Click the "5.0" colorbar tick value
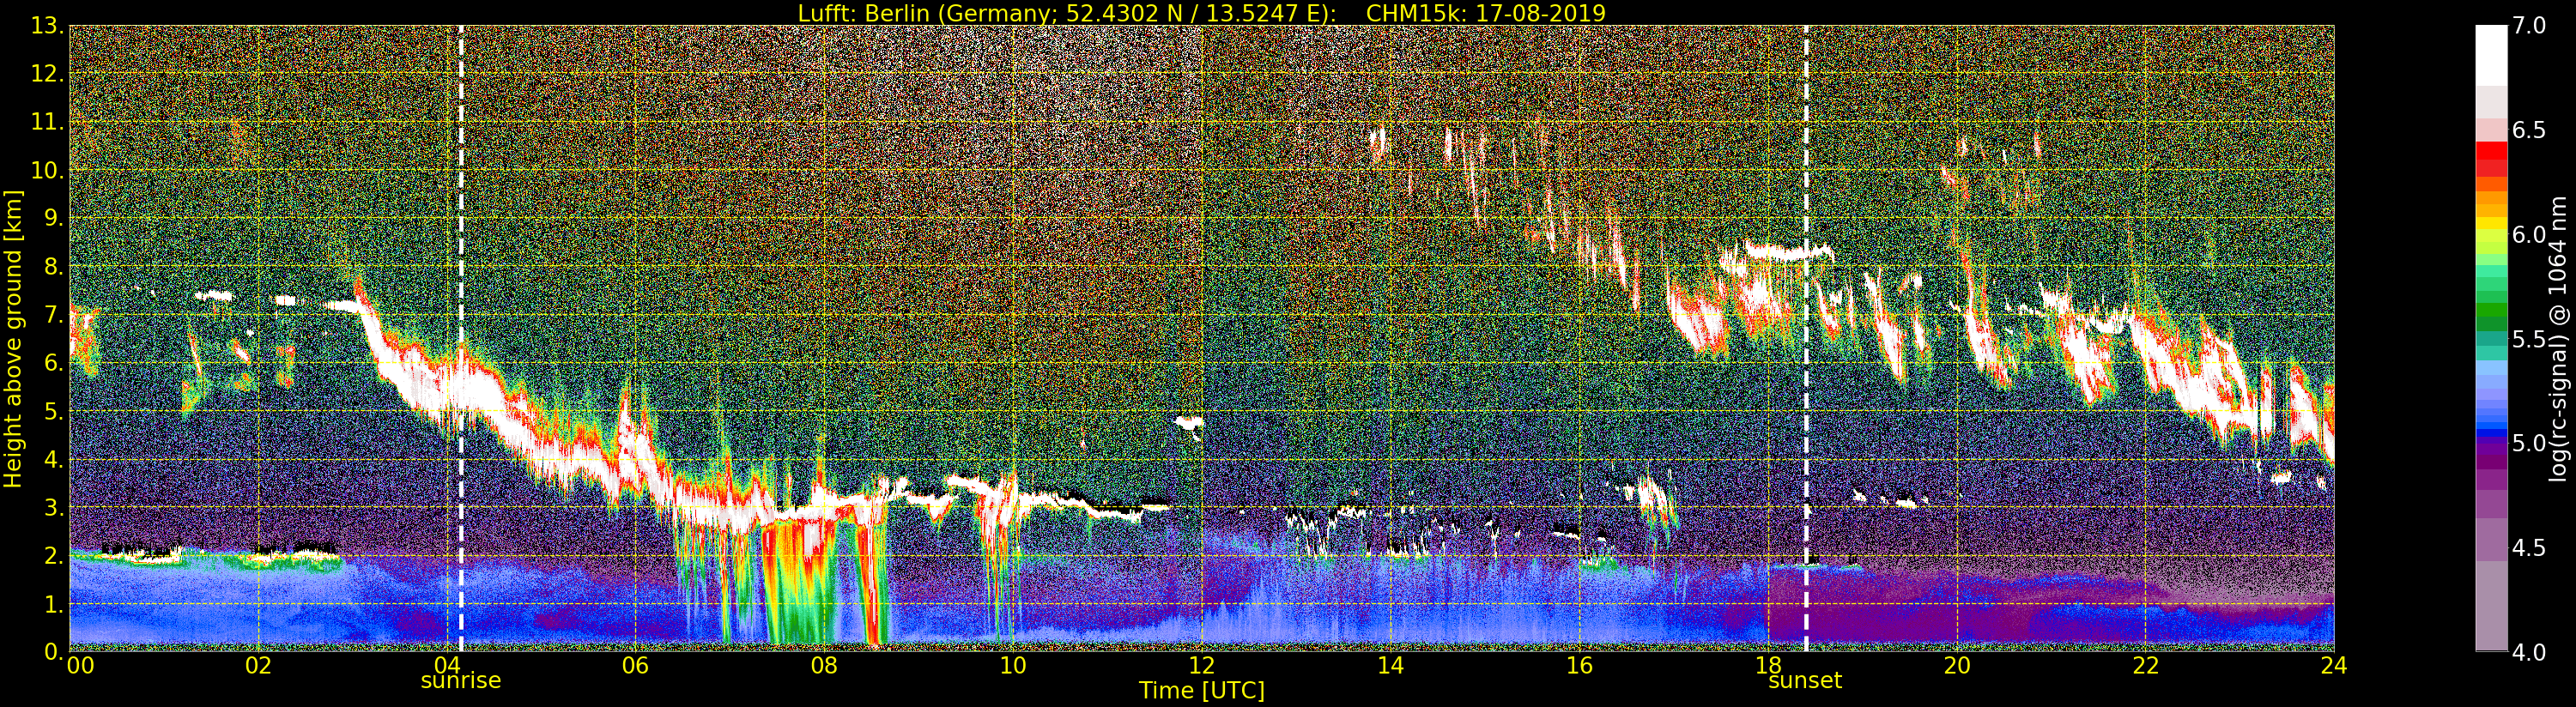Screen dimensions: 2576x707 point(2528,444)
